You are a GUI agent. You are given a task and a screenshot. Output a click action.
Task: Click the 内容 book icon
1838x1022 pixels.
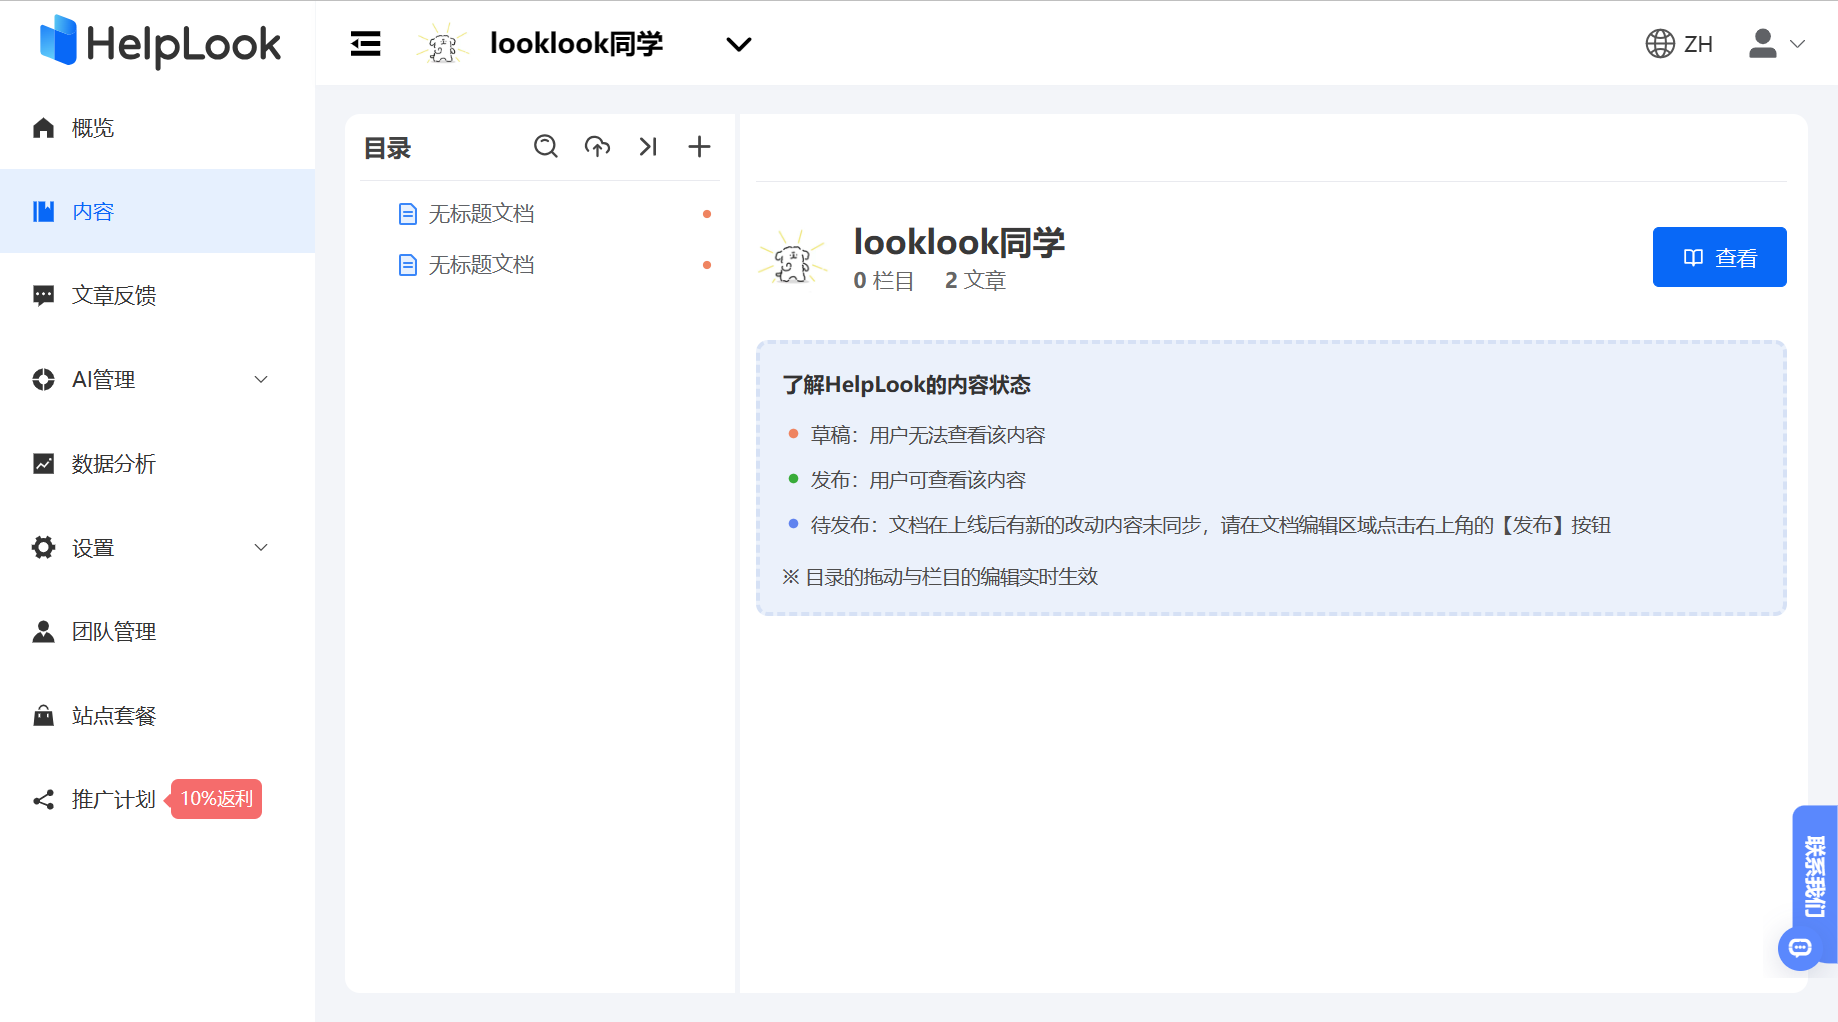(x=43, y=211)
